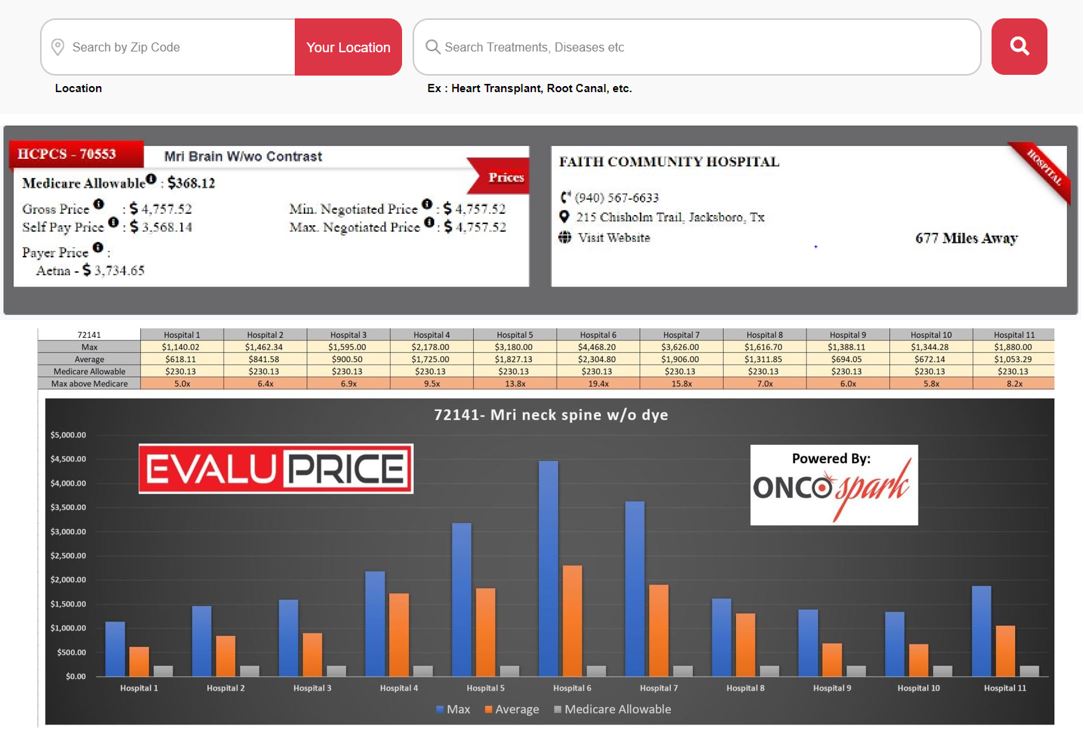
Task: Click the magnifier icon in treatments search
Action: click(x=433, y=47)
